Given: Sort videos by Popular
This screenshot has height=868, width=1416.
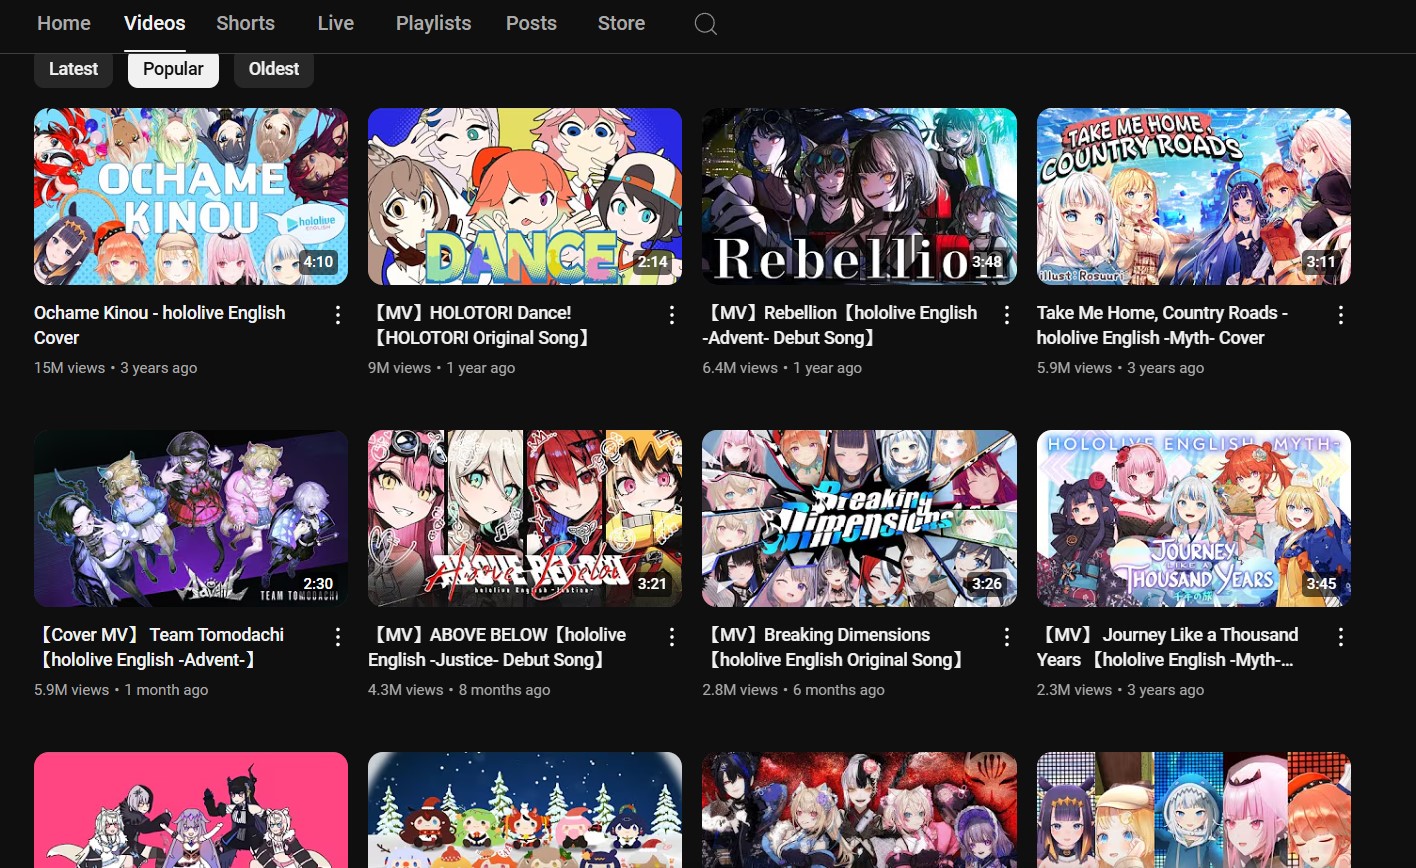Looking at the screenshot, I should click(x=173, y=69).
